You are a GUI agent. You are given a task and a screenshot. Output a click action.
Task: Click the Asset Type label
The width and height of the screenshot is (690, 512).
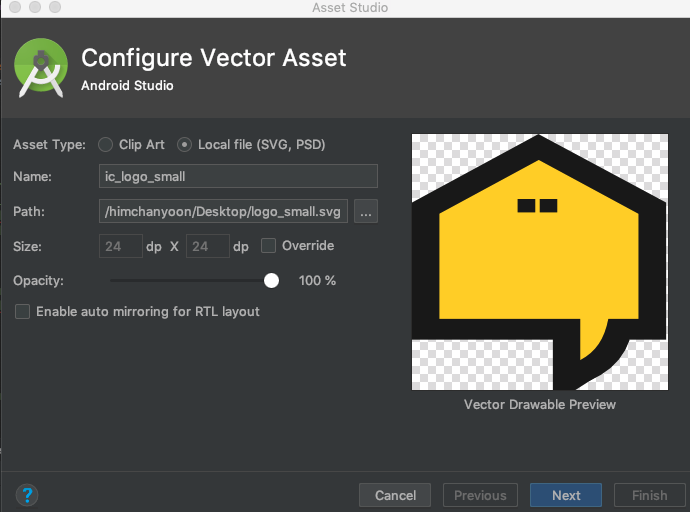(x=49, y=145)
